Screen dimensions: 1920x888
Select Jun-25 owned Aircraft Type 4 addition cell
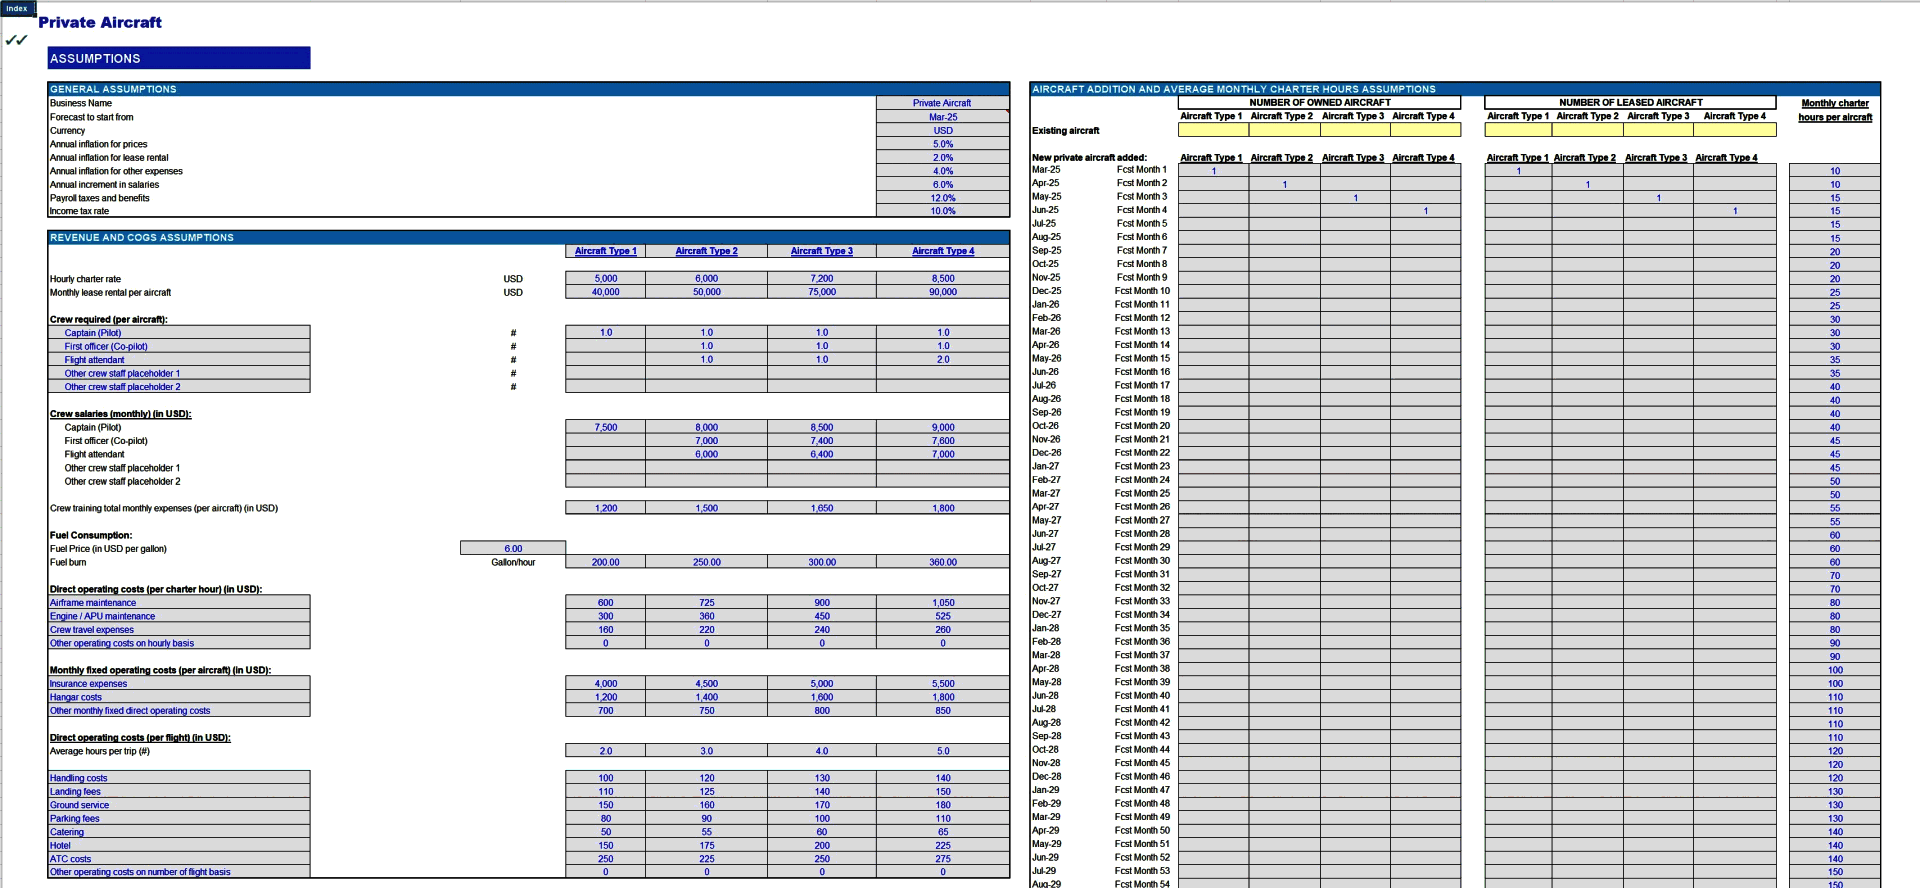(x=1425, y=211)
